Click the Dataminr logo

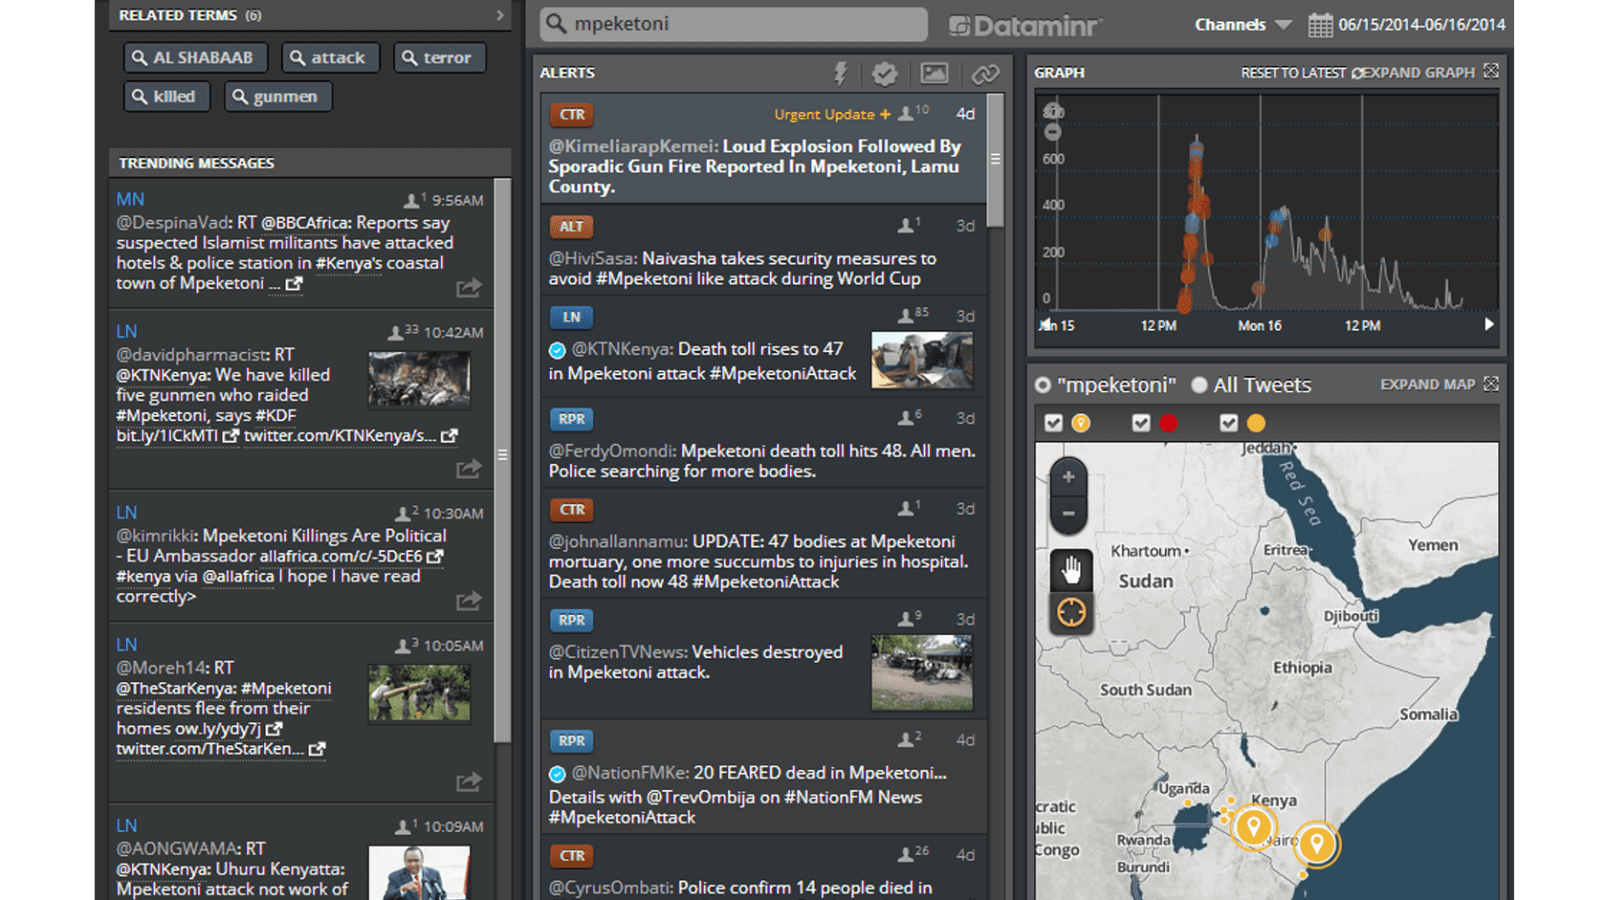click(1025, 26)
